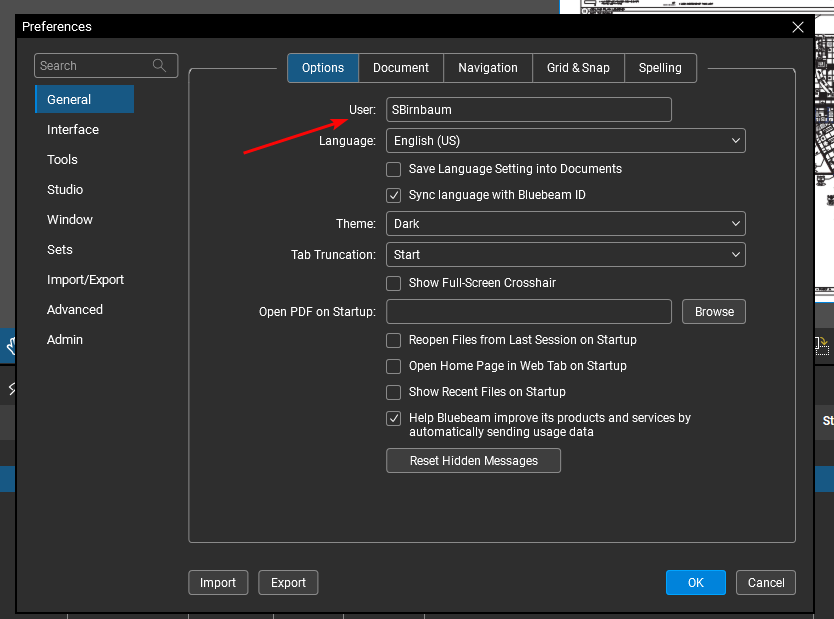834x619 pixels.
Task: Click the Preferences search field
Action: (106, 66)
